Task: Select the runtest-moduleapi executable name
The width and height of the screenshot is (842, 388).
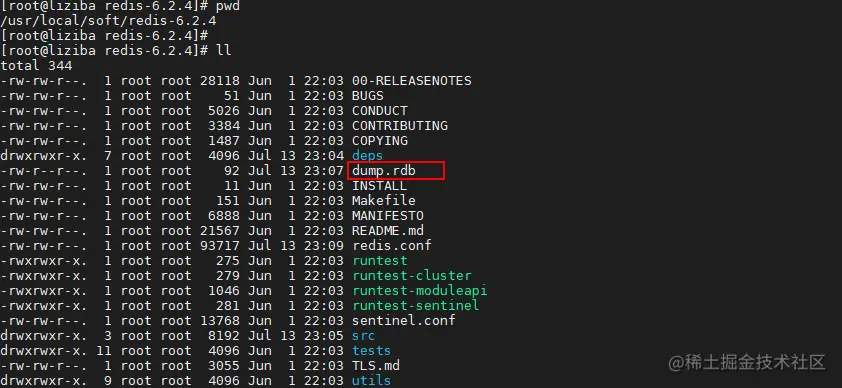Action: click(x=419, y=291)
